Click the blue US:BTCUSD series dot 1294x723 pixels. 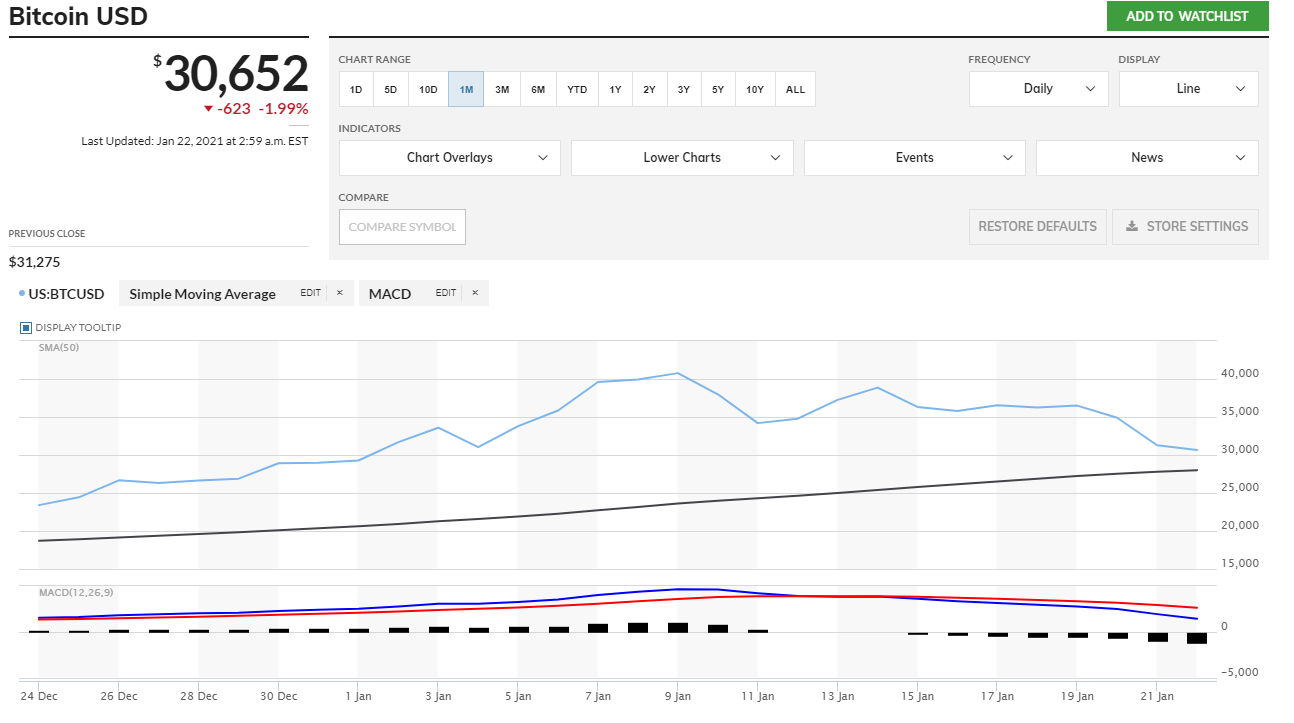tap(22, 293)
